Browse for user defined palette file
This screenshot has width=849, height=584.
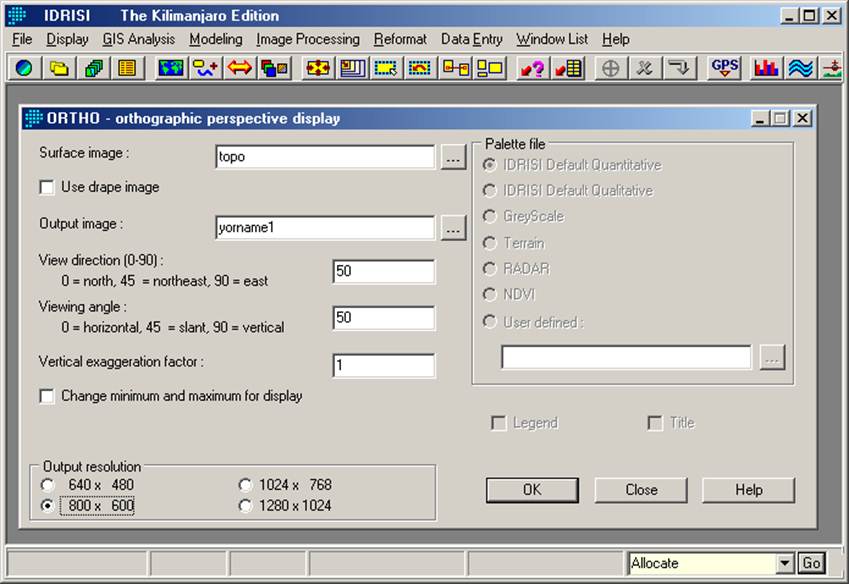pos(772,358)
